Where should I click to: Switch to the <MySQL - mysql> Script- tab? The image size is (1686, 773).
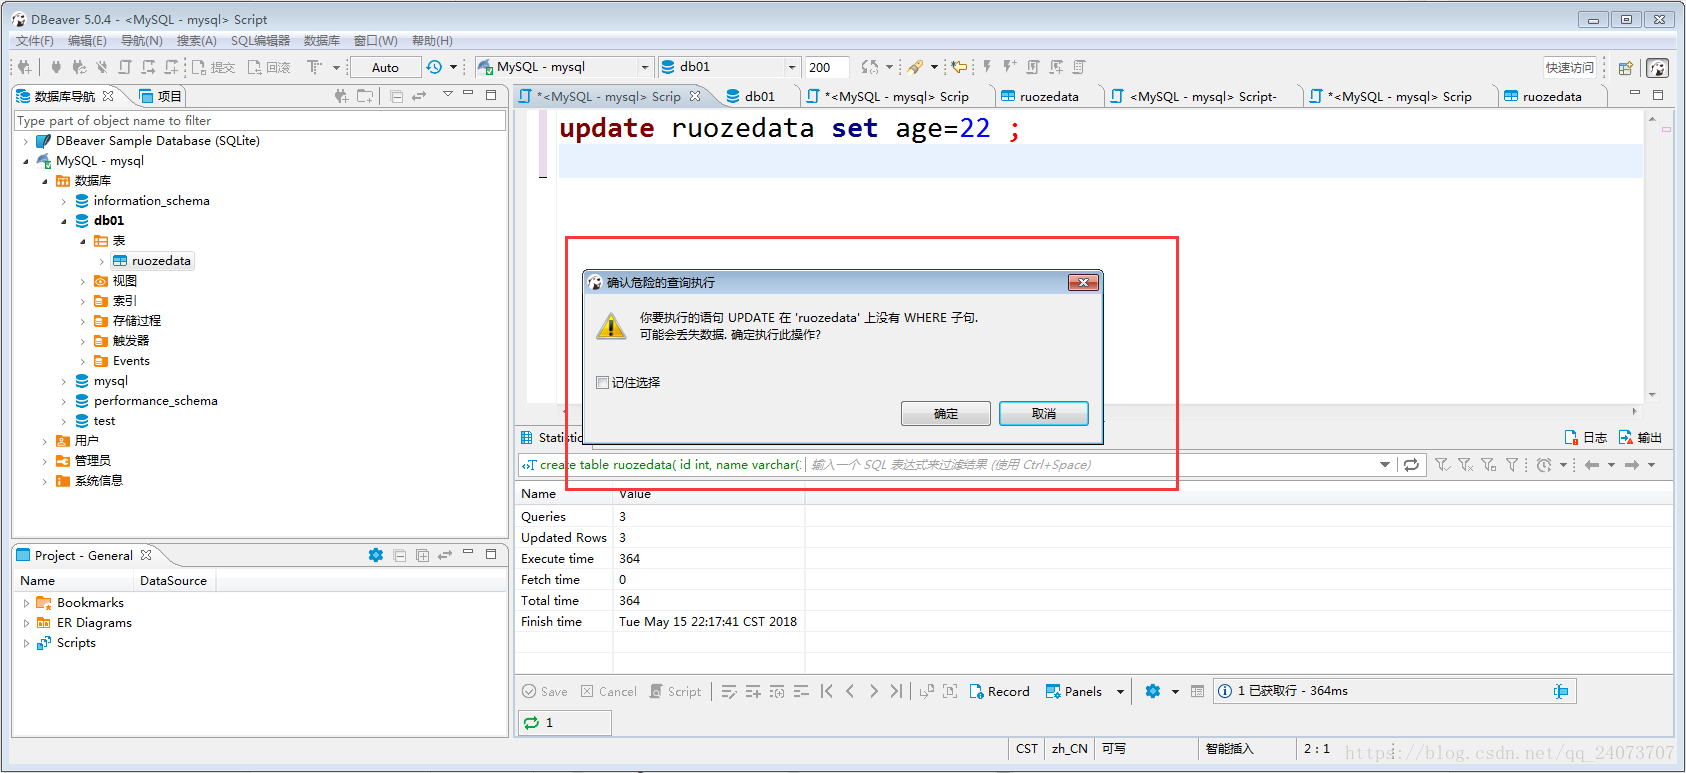[1193, 96]
